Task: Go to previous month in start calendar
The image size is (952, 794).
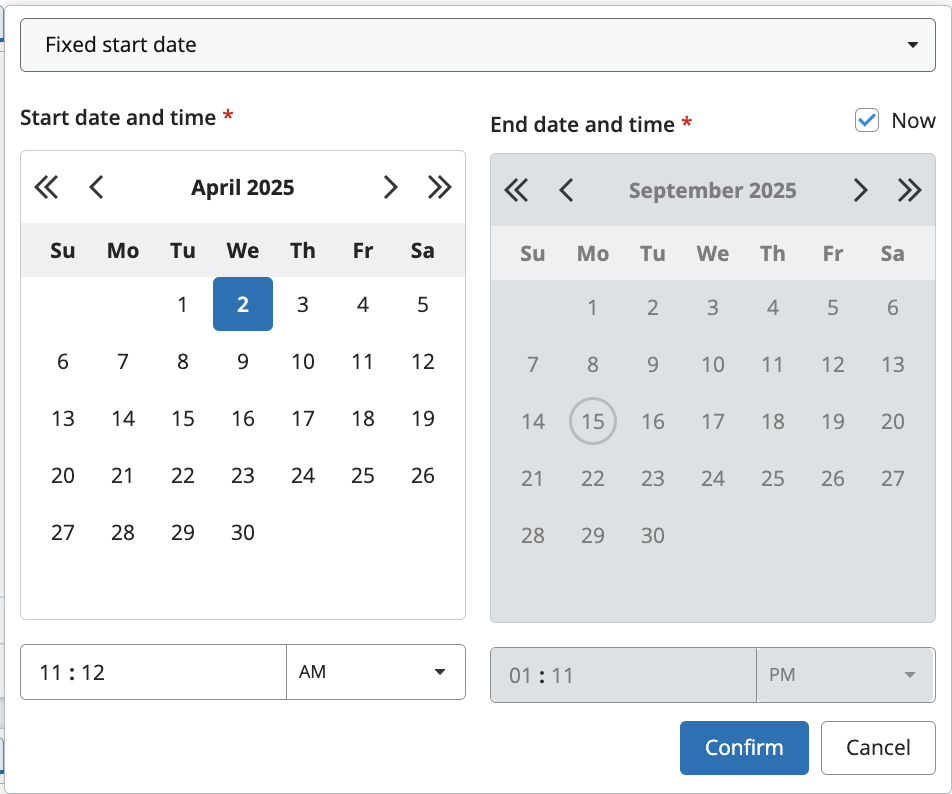Action: [96, 187]
